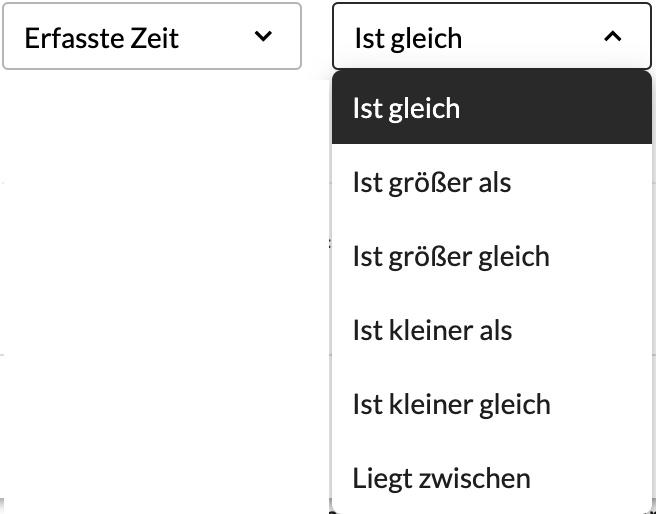Choose Ist größer als from the list
Screen dimensions: 656x514
coord(492,182)
